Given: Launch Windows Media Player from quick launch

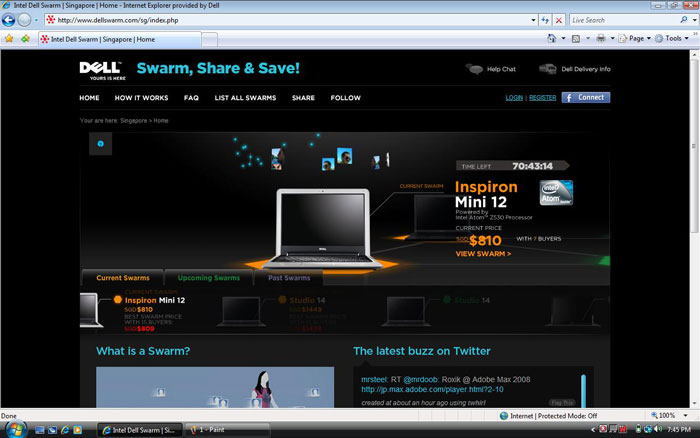Looking at the screenshot, I should click(x=78, y=430).
